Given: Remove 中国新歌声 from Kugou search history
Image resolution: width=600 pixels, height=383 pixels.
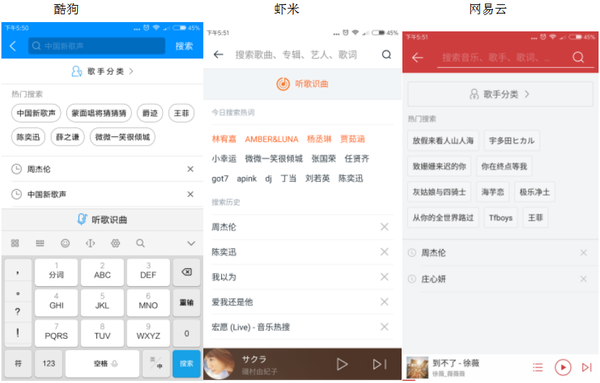Looking at the screenshot, I should (190, 194).
